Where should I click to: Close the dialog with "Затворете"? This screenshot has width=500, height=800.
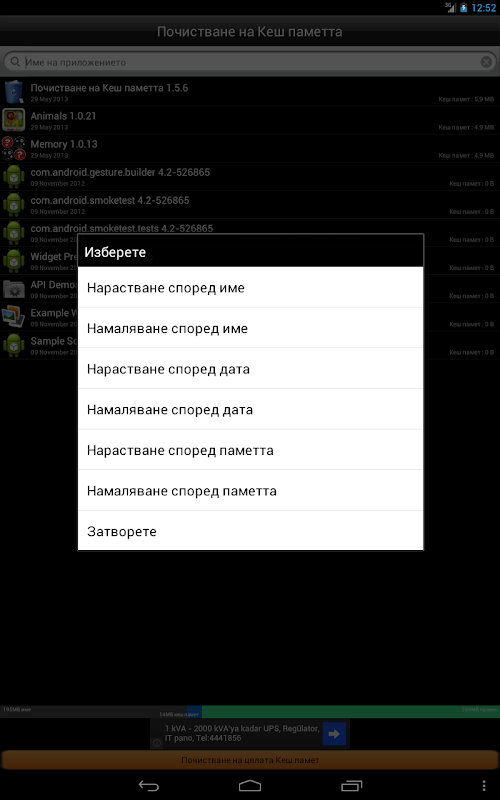click(x=251, y=531)
